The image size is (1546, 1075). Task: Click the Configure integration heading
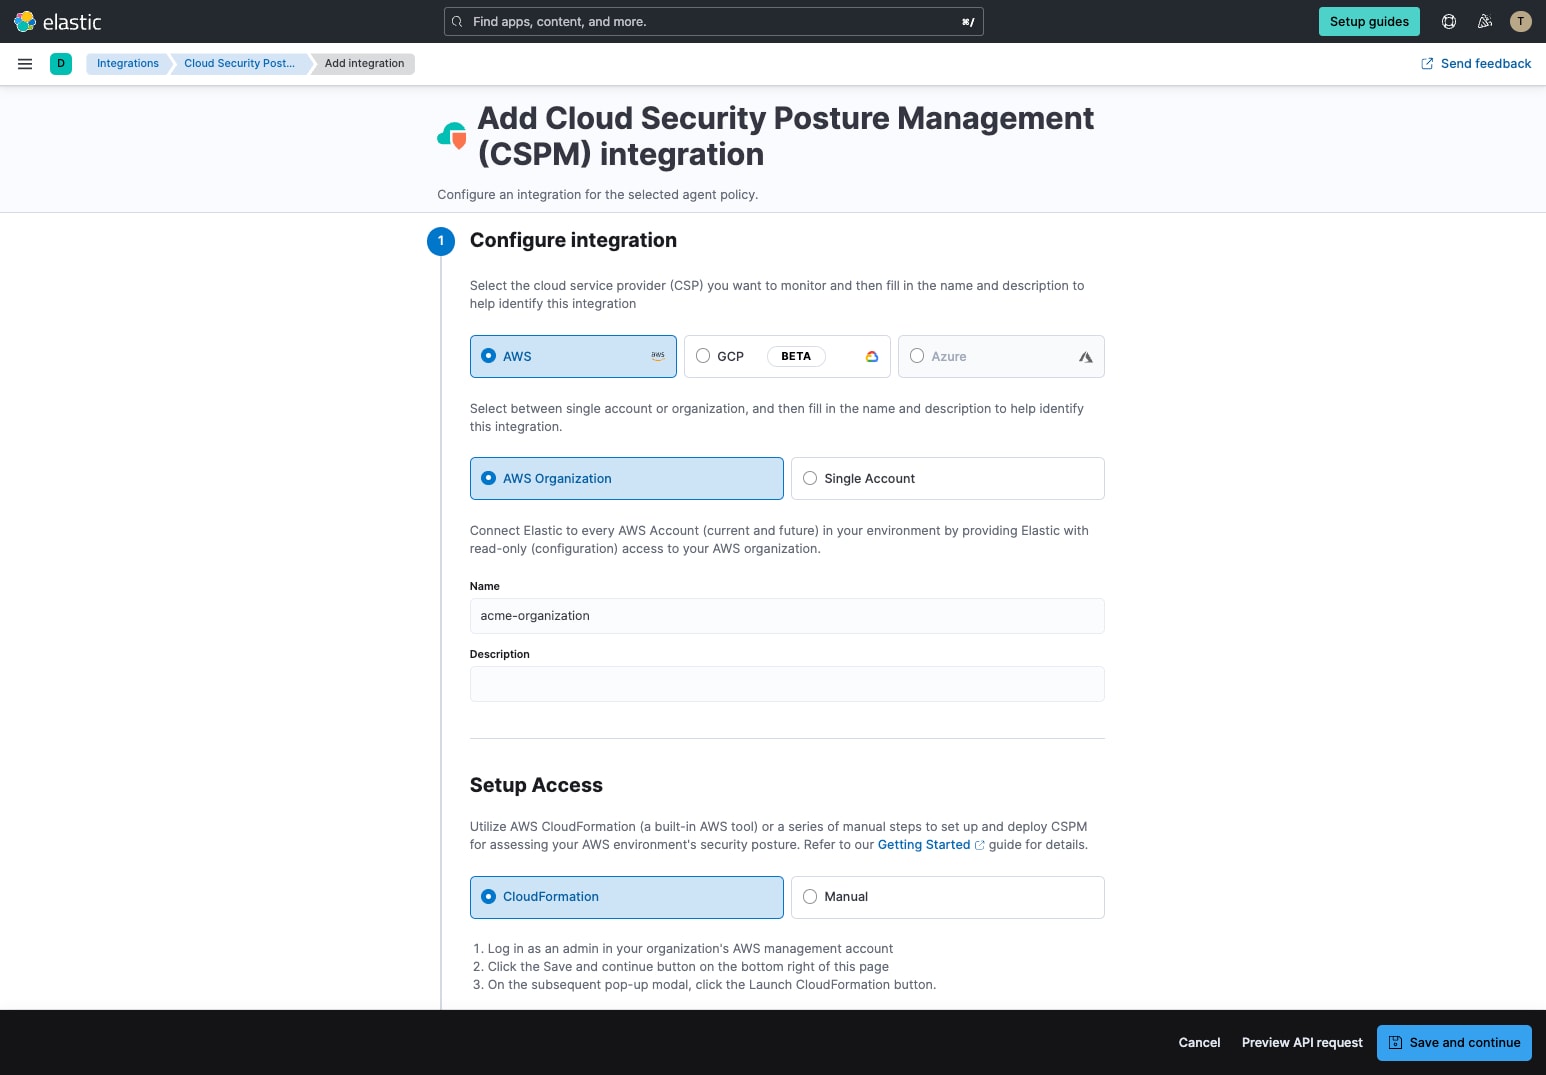(x=573, y=240)
